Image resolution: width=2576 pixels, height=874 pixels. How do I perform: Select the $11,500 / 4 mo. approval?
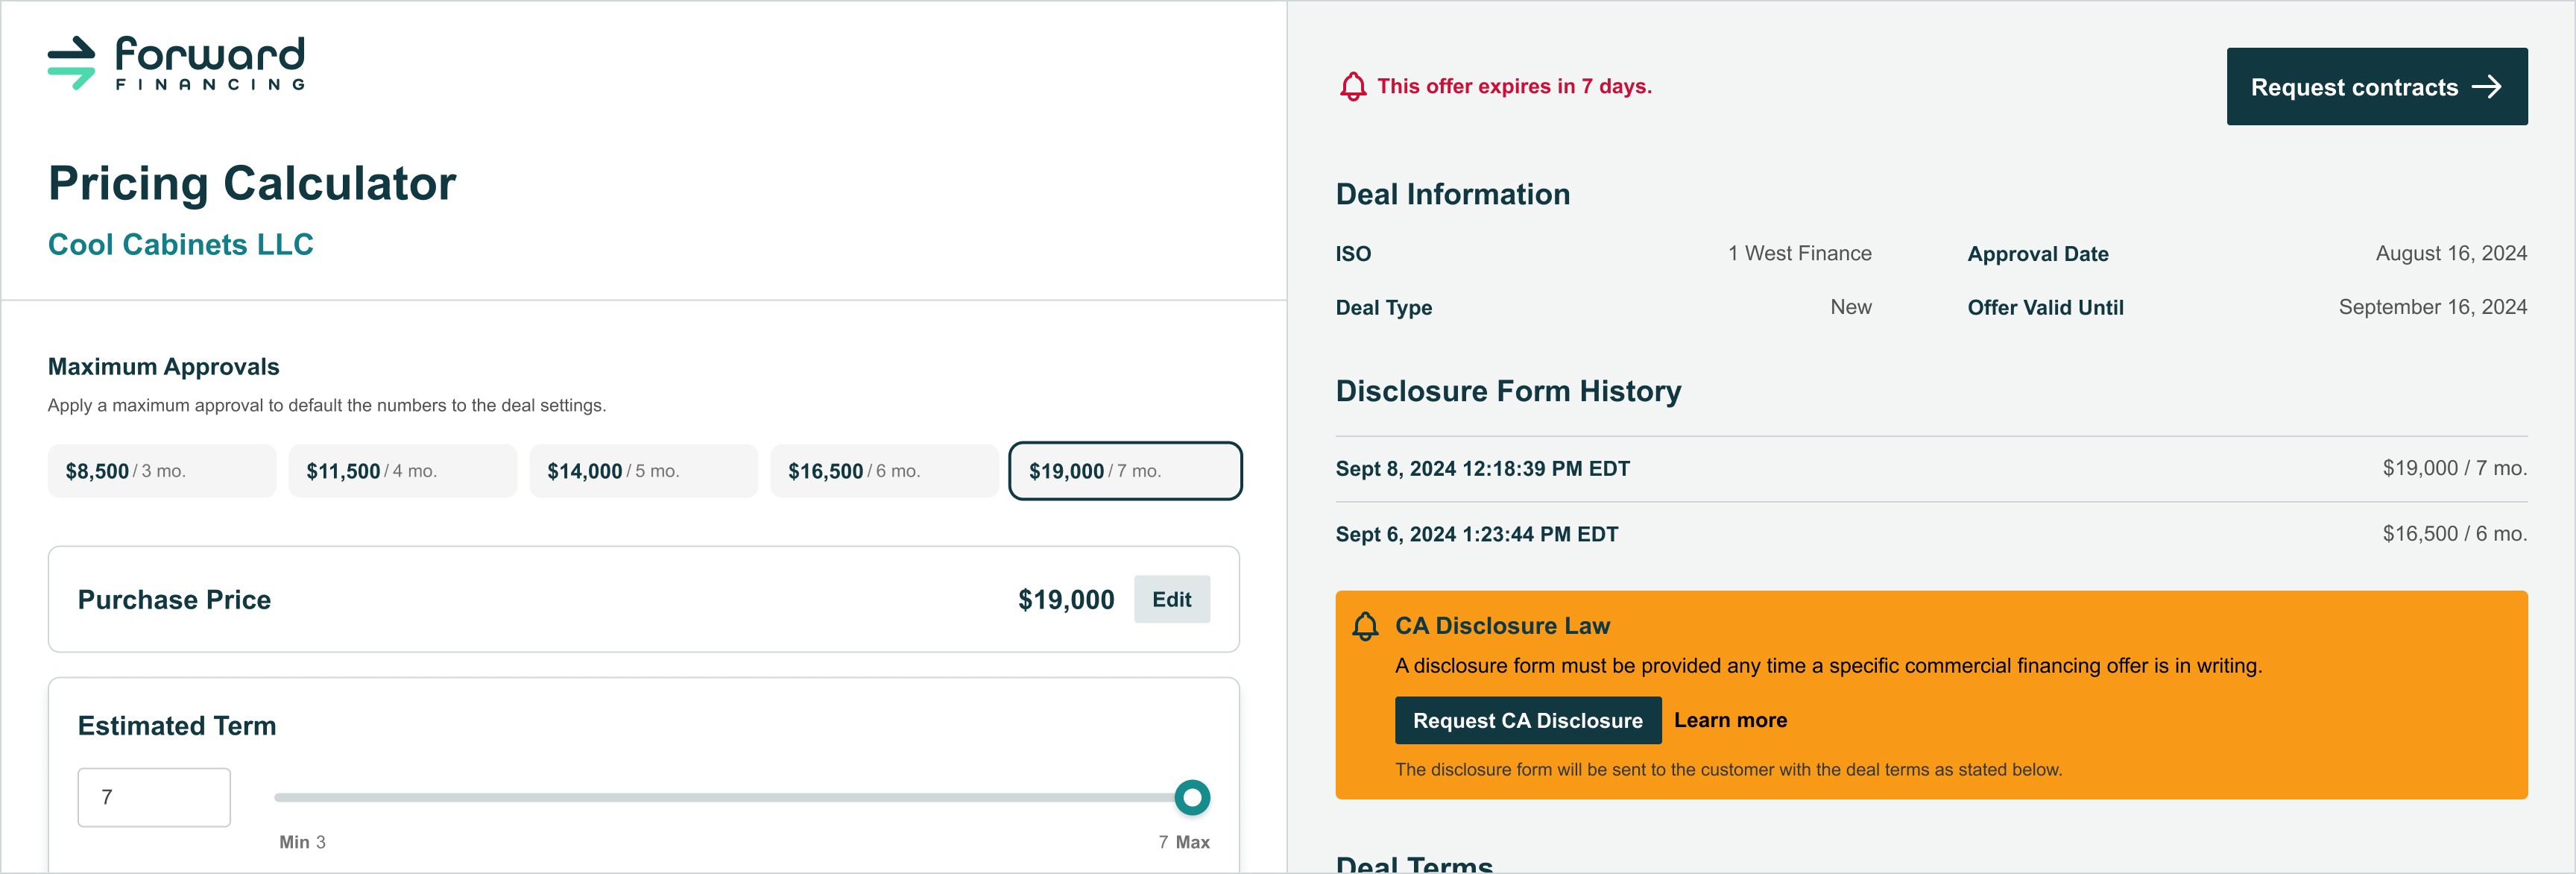(403, 471)
